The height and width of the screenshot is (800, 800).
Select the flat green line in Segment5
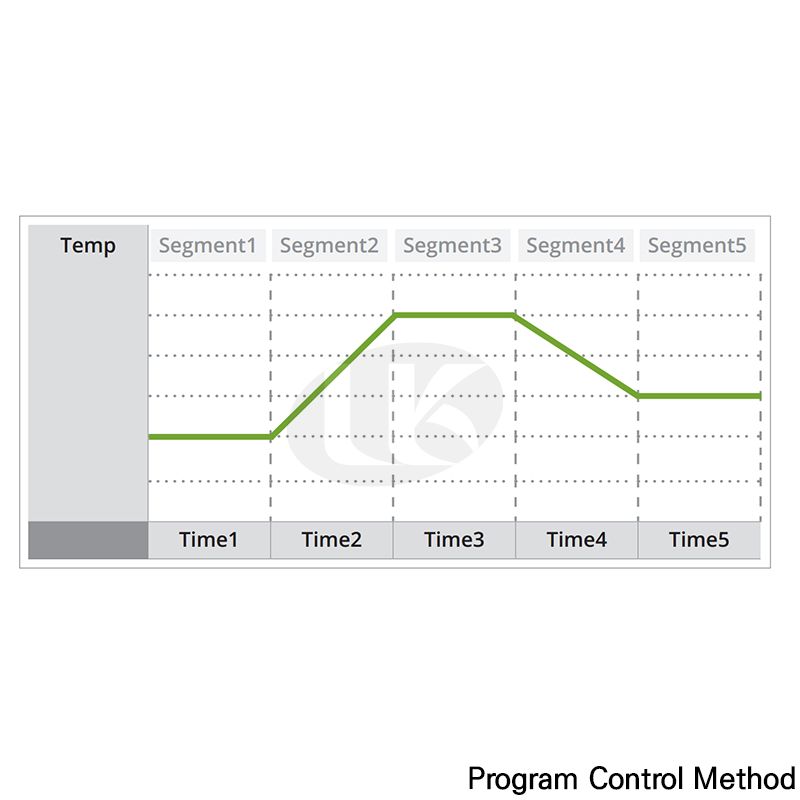coord(699,396)
